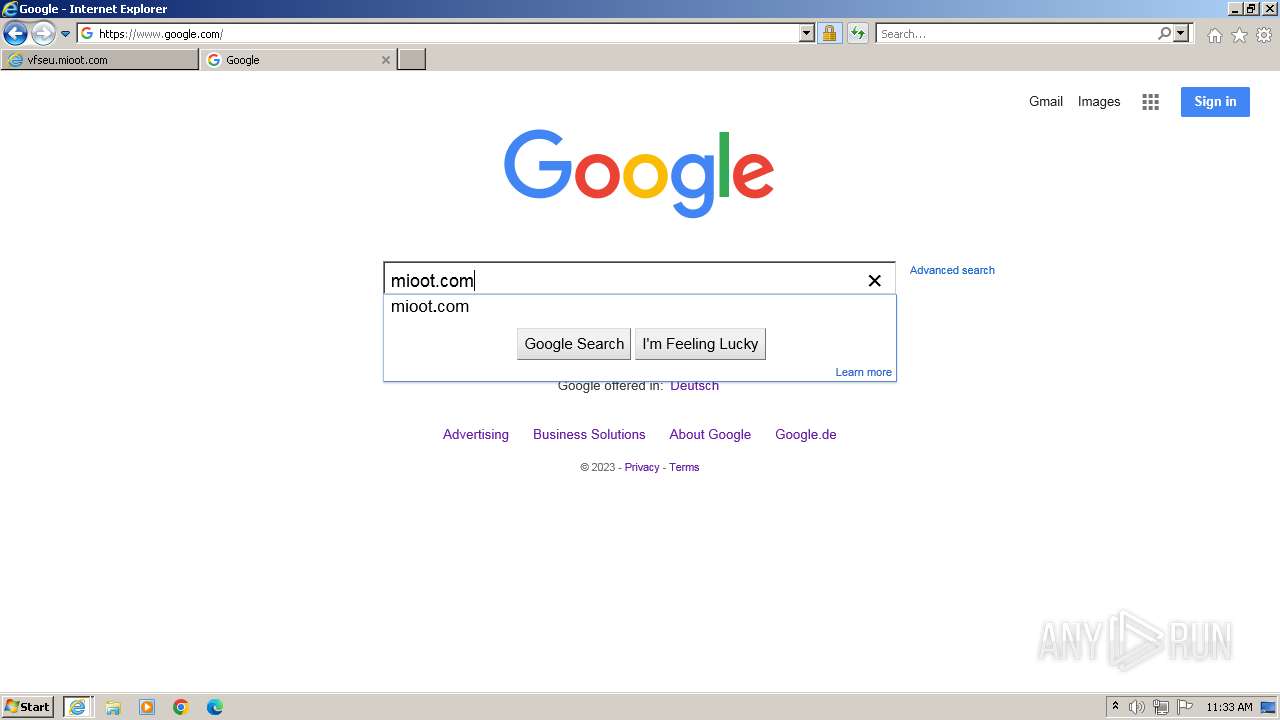Open the Advertising link
This screenshot has width=1280, height=720.
tap(476, 434)
